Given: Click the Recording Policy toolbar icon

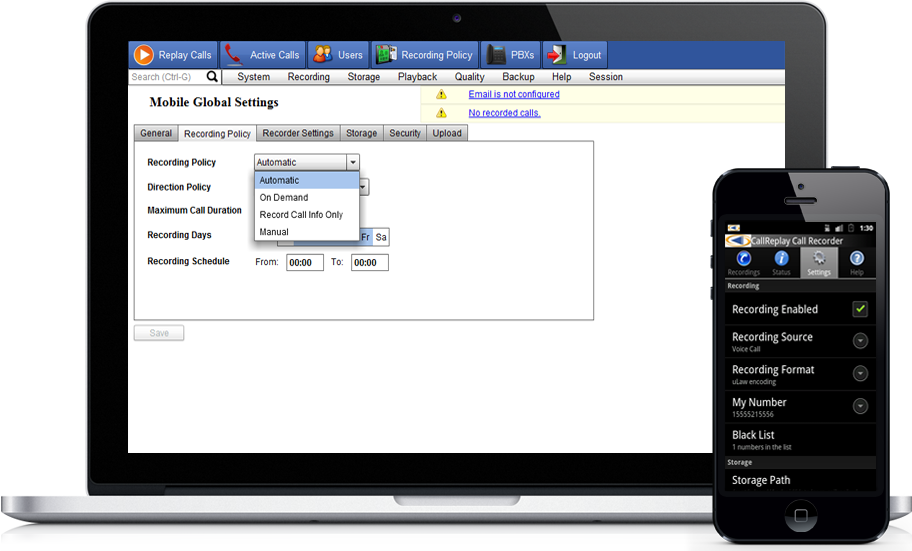Looking at the screenshot, I should [386, 54].
